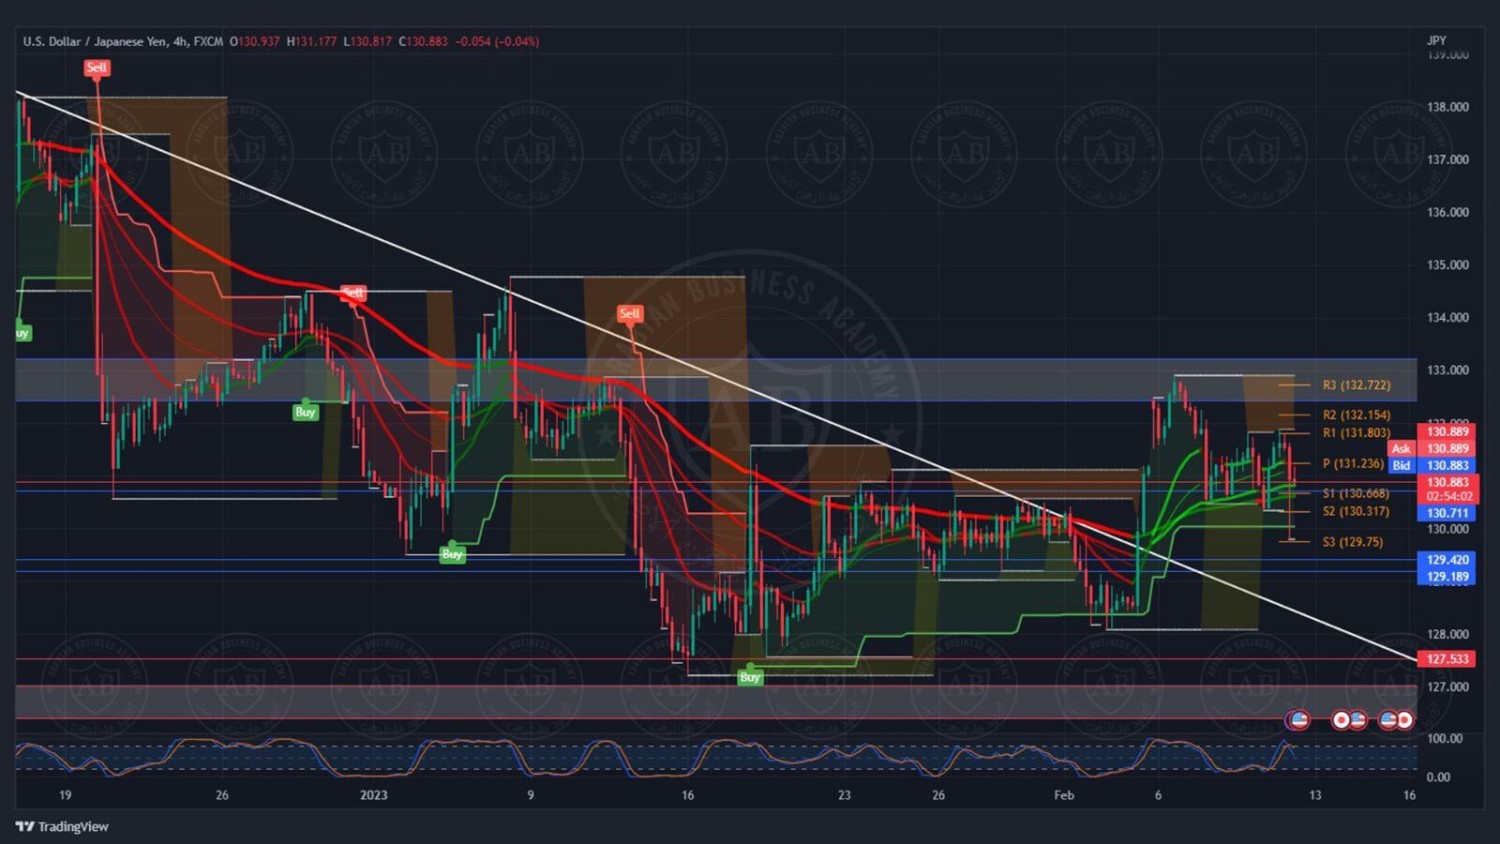Click the 6 date label on the time axis
Screen dimensions: 1500x844
[1158, 796]
